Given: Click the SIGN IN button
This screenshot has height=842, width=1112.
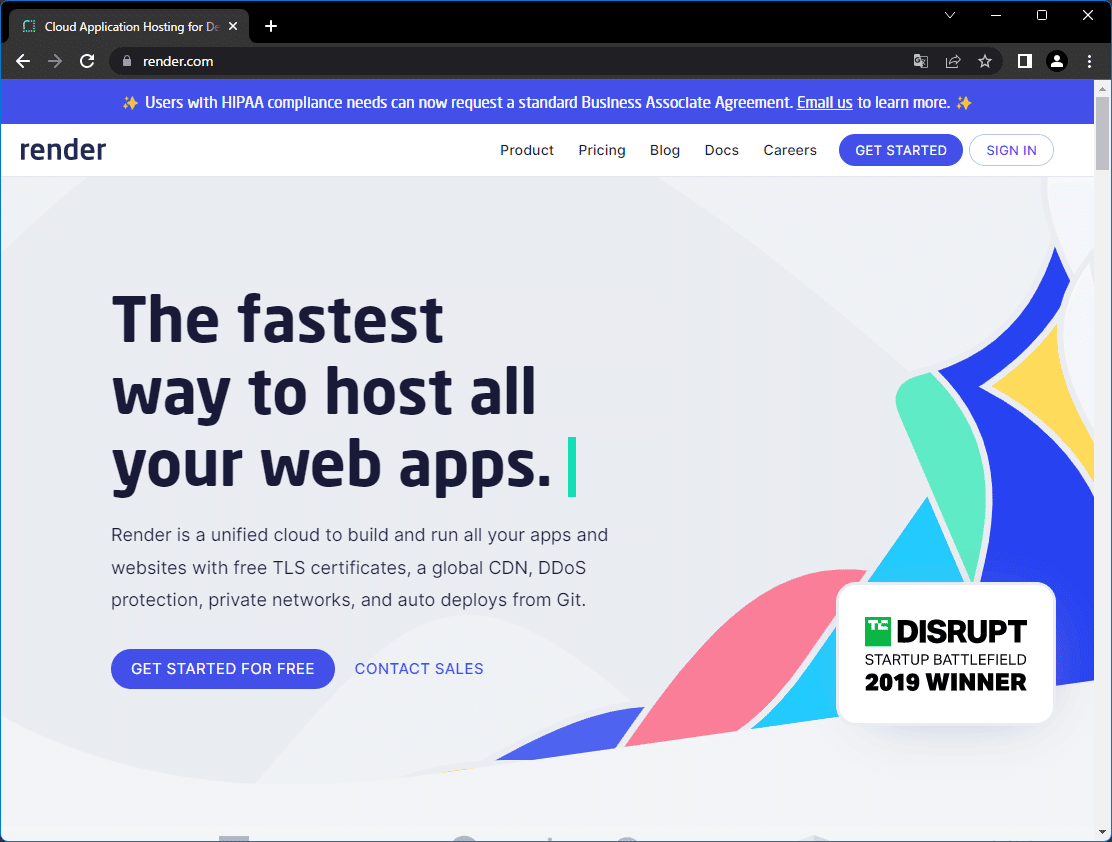Looking at the screenshot, I should (x=1011, y=150).
